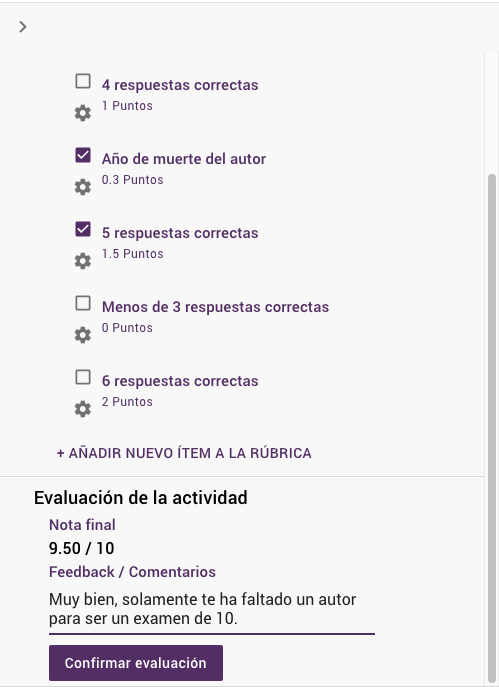
Task: Select the 6 respuestas correctas label
Action: [180, 381]
